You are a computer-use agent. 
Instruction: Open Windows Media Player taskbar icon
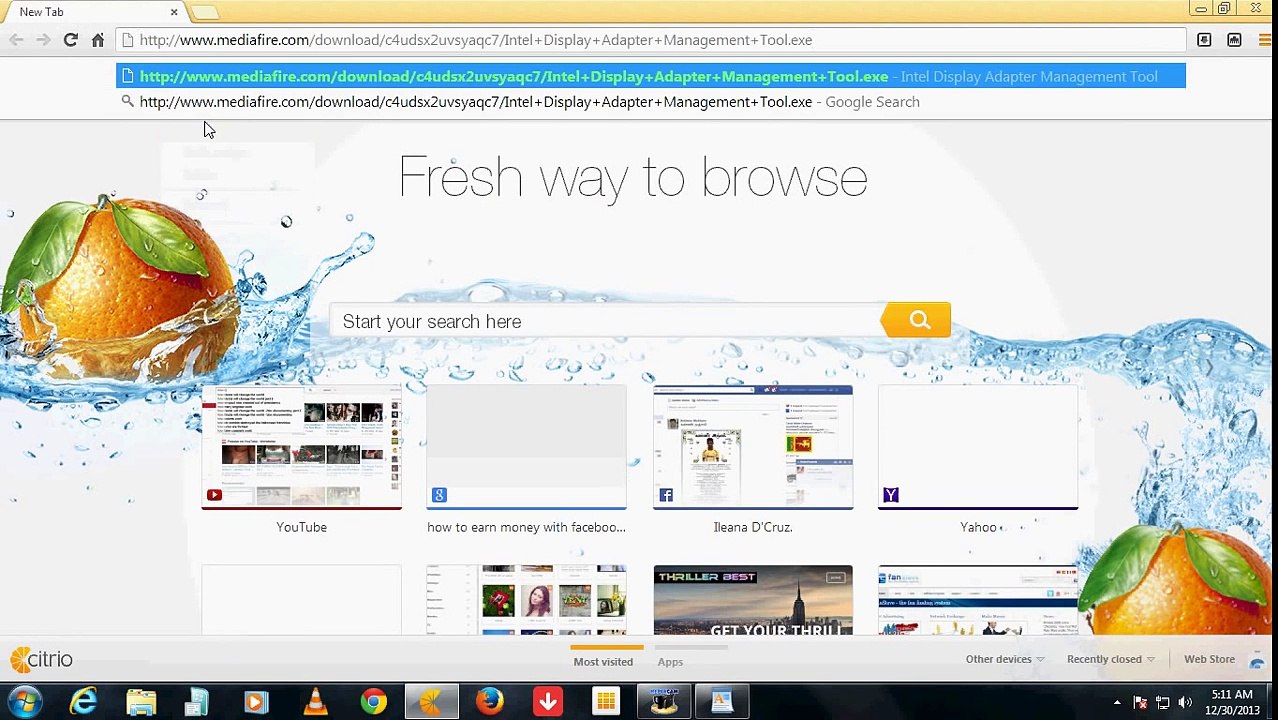pyautogui.click(x=256, y=702)
